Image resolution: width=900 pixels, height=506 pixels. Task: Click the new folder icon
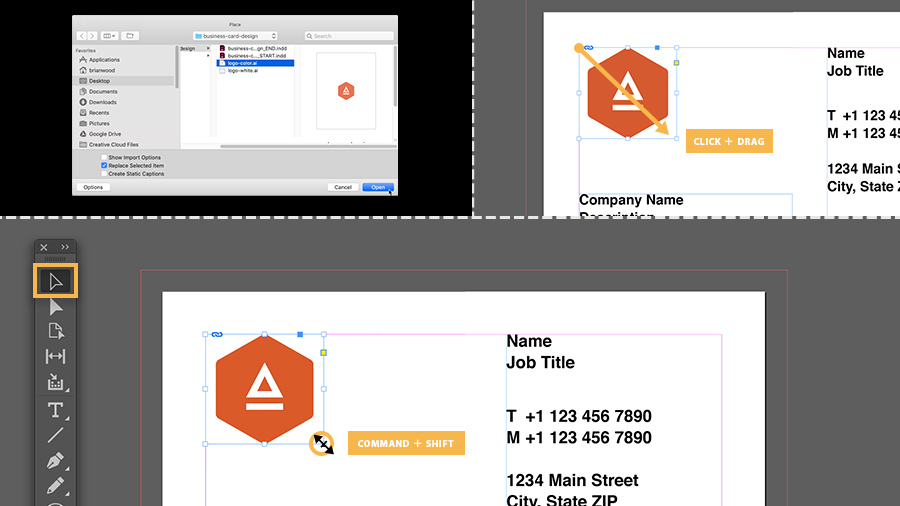[130, 36]
